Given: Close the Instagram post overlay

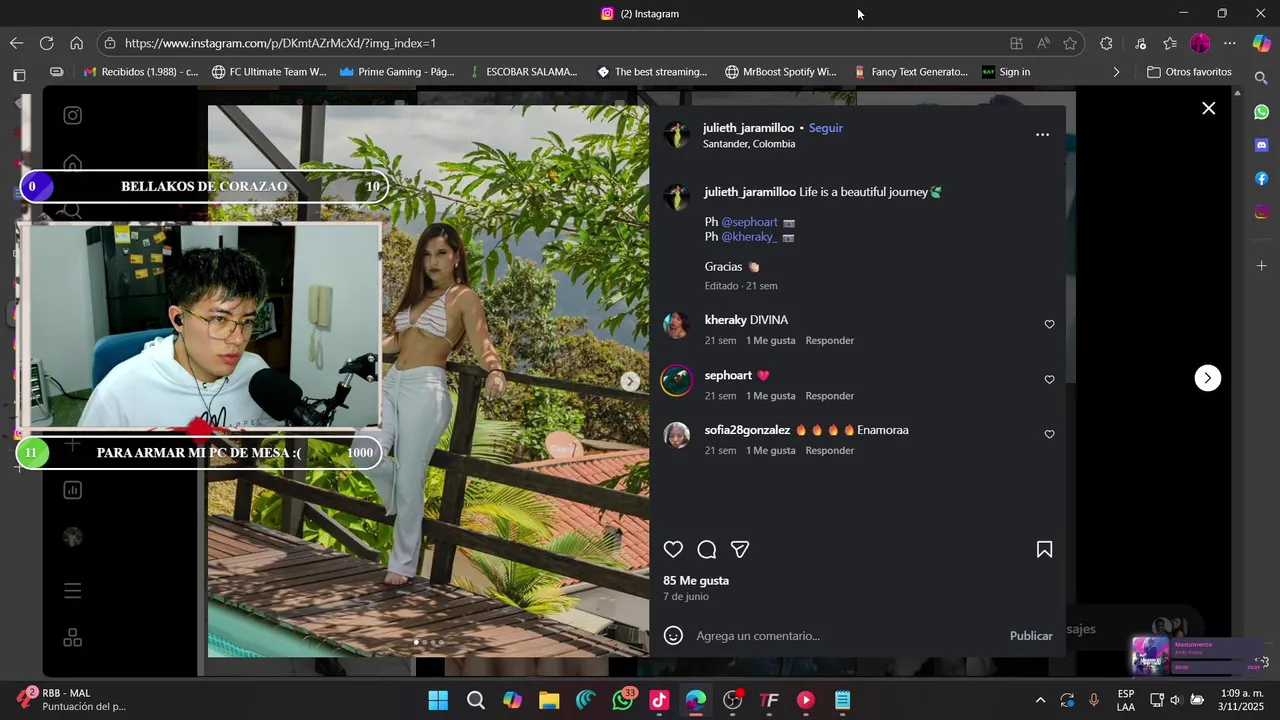Looking at the screenshot, I should (1208, 108).
